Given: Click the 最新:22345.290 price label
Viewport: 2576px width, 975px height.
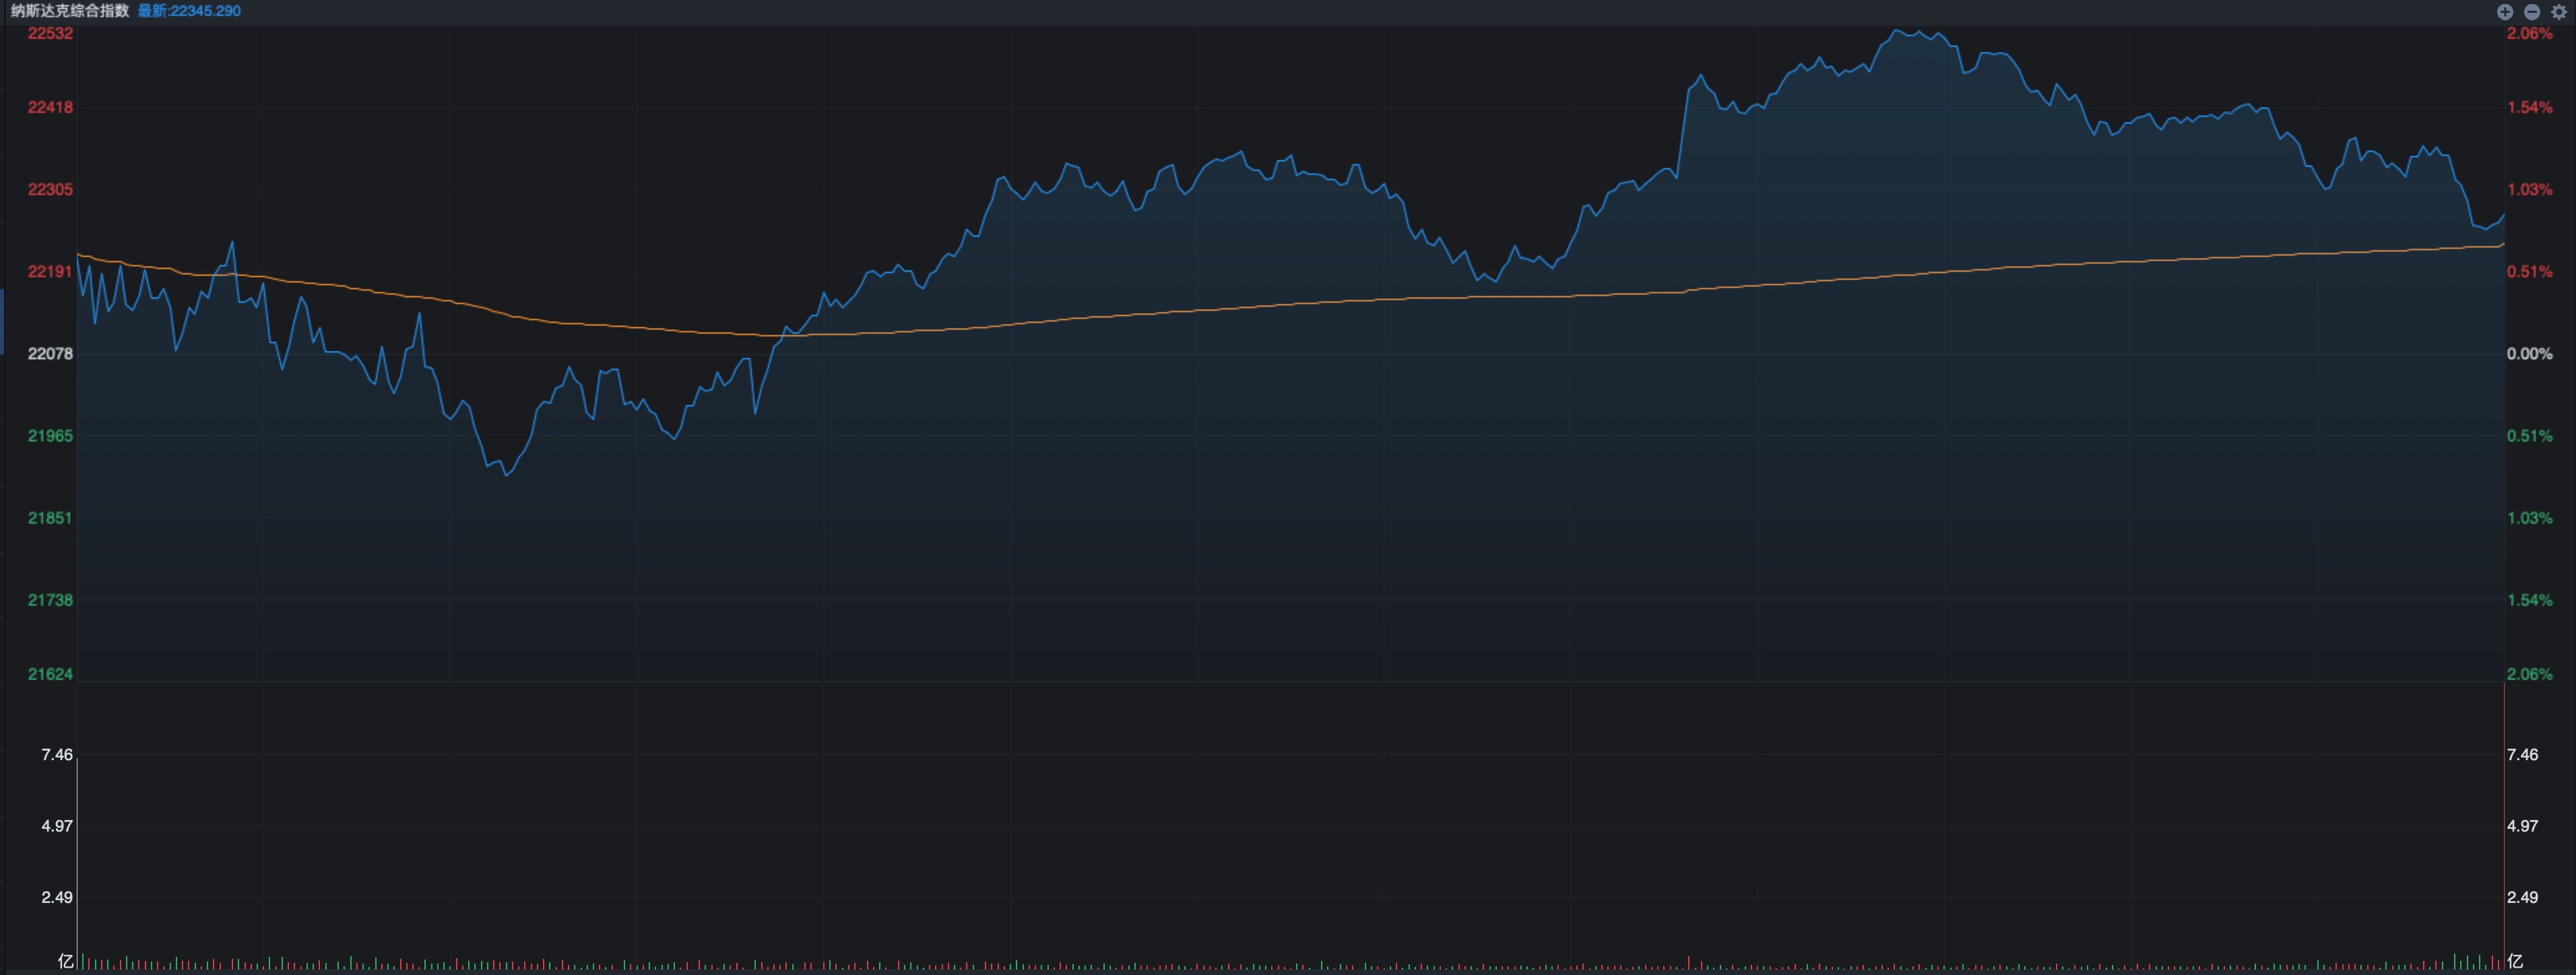Looking at the screenshot, I should coord(189,11).
